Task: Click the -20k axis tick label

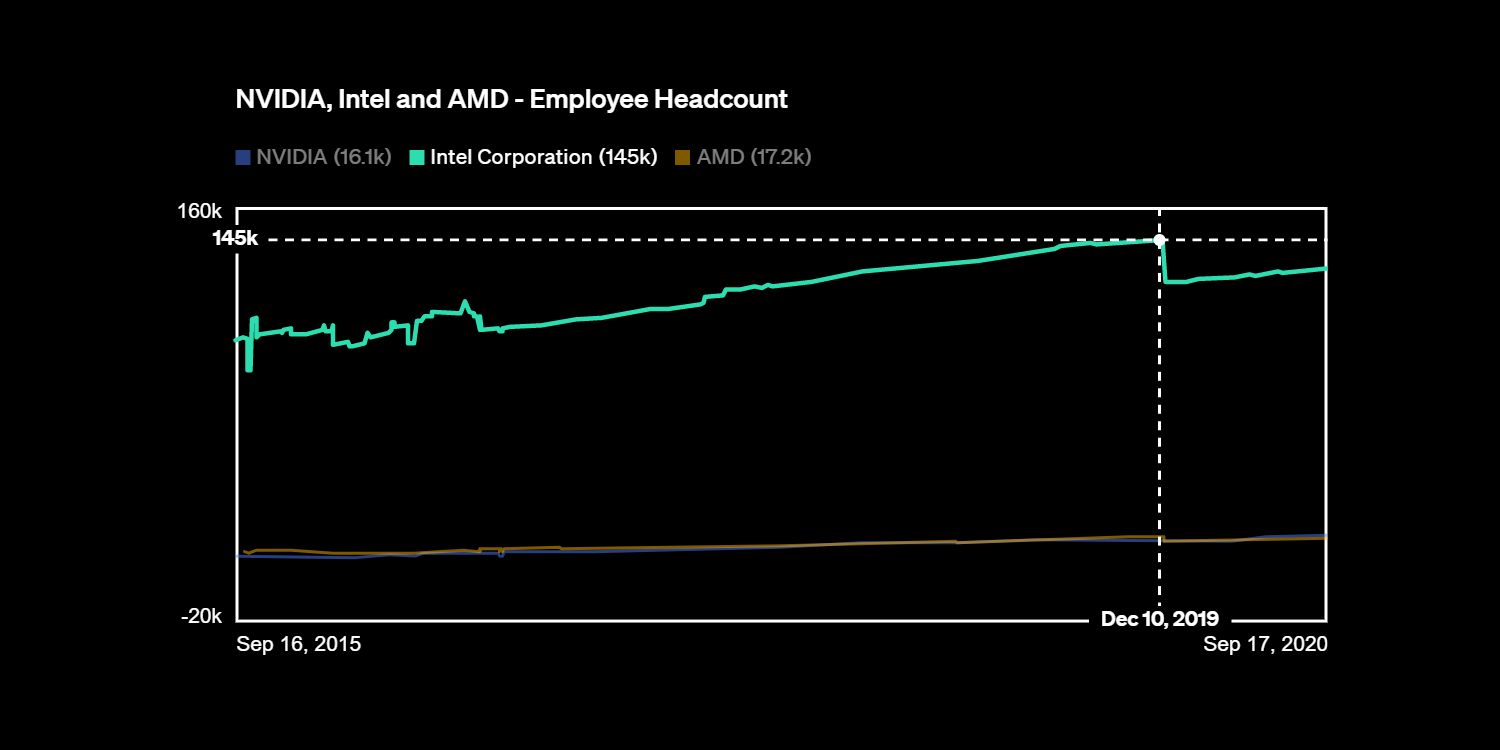Action: 203,617
